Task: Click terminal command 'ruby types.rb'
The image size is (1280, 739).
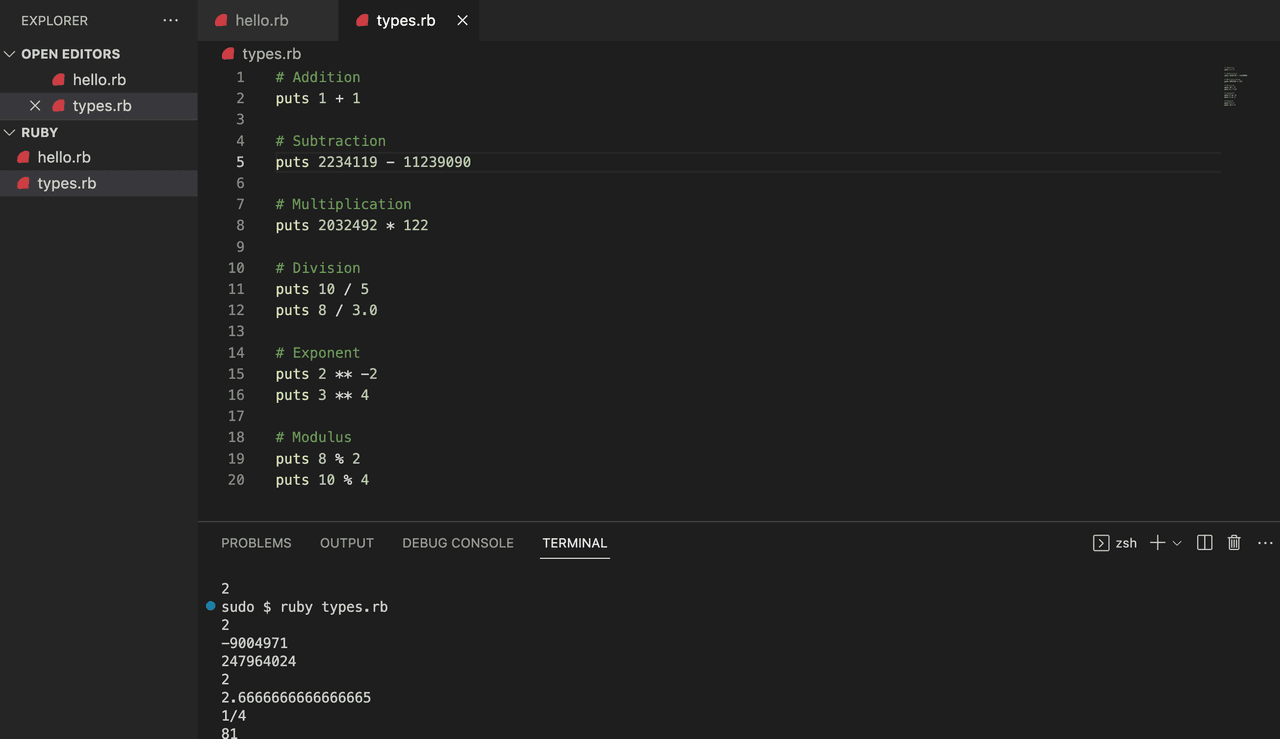Action: pyautogui.click(x=334, y=607)
